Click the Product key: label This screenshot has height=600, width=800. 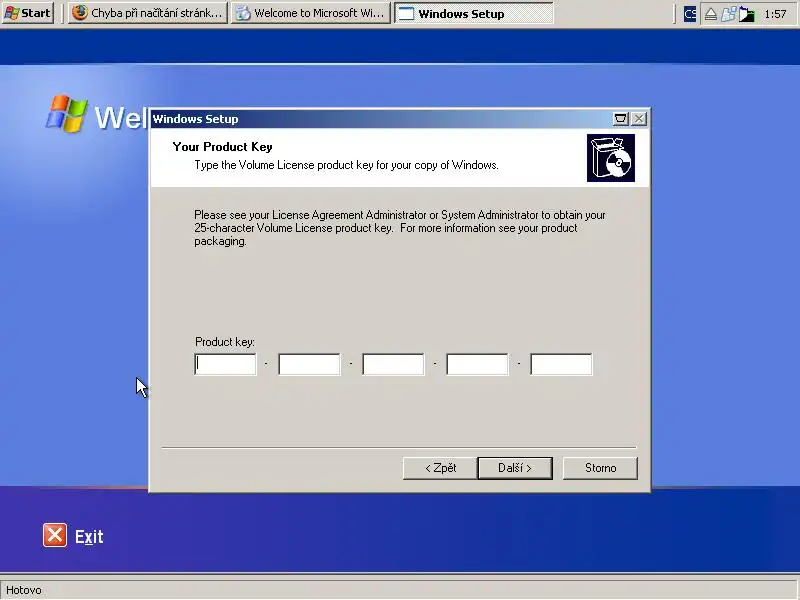tap(225, 342)
